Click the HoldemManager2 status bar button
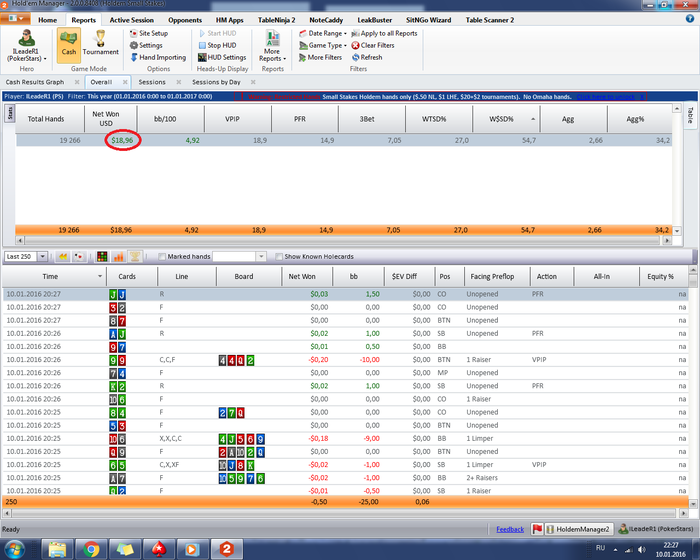The height and width of the screenshot is (560, 700). [x=579, y=529]
